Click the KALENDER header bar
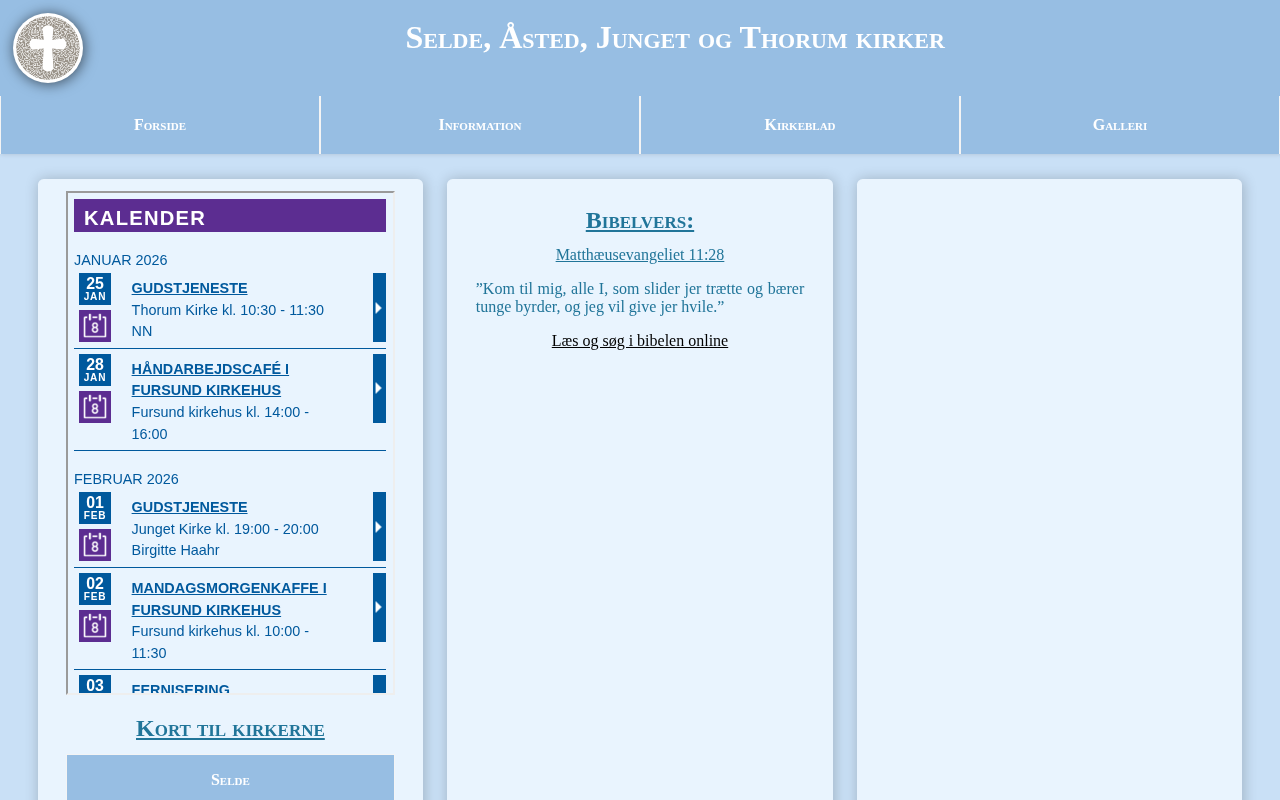The image size is (1280, 800). (230, 216)
